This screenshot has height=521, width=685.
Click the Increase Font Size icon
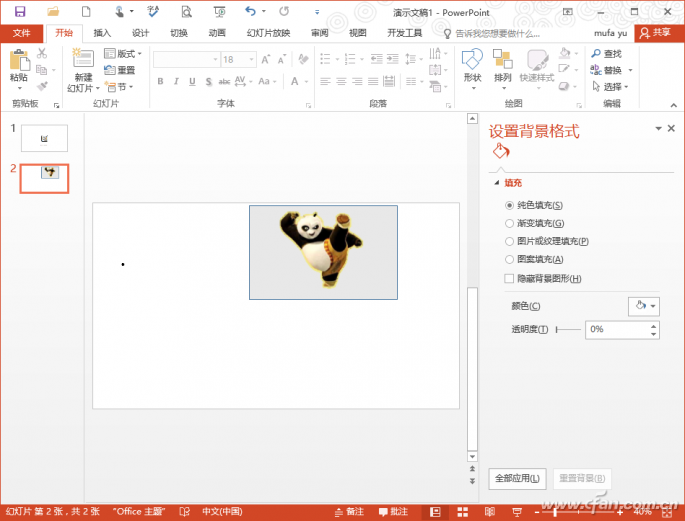(266, 59)
